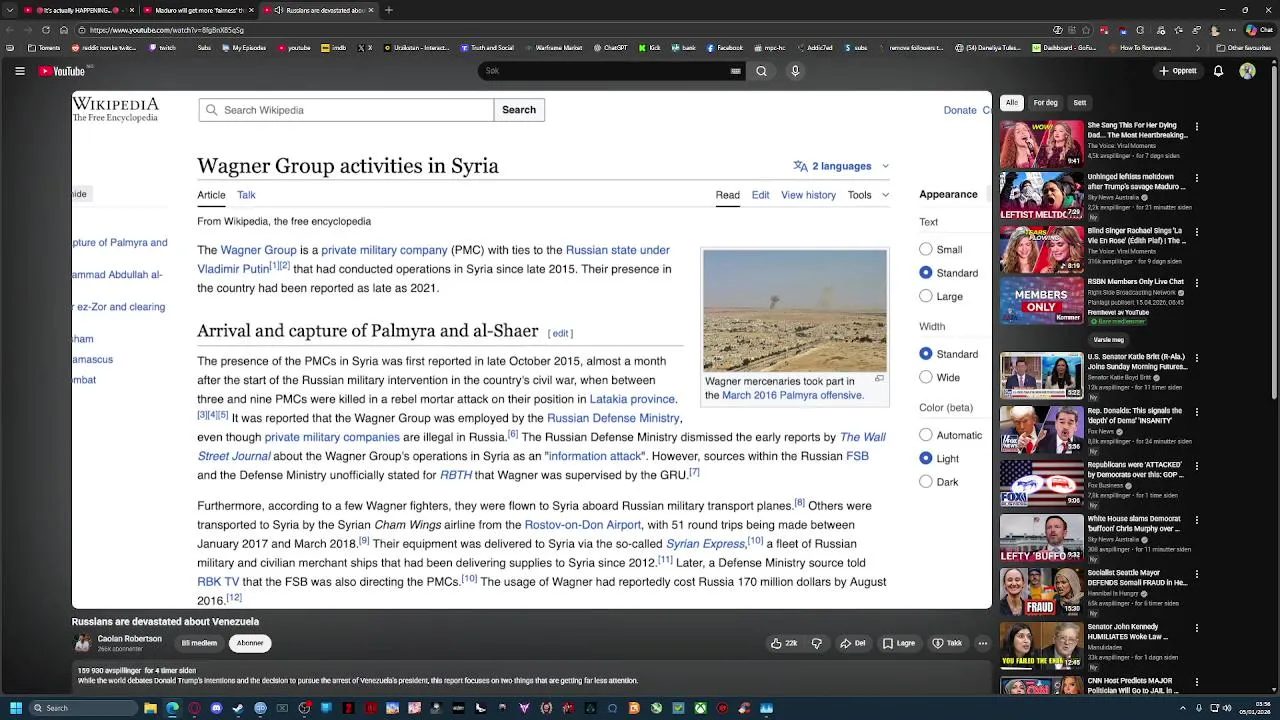Expand the 2 languages dropdown
The width and height of the screenshot is (1280, 720).
841,166
